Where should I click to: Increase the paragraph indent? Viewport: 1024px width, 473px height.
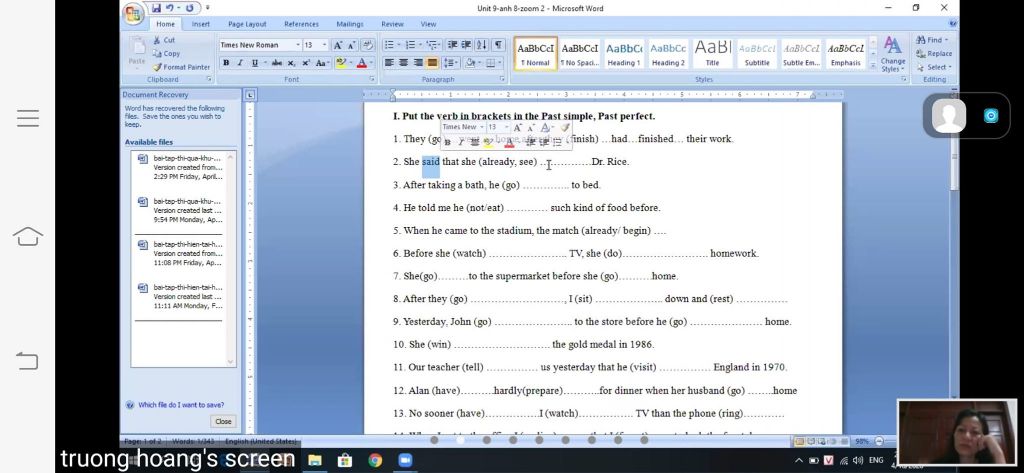tap(466, 45)
